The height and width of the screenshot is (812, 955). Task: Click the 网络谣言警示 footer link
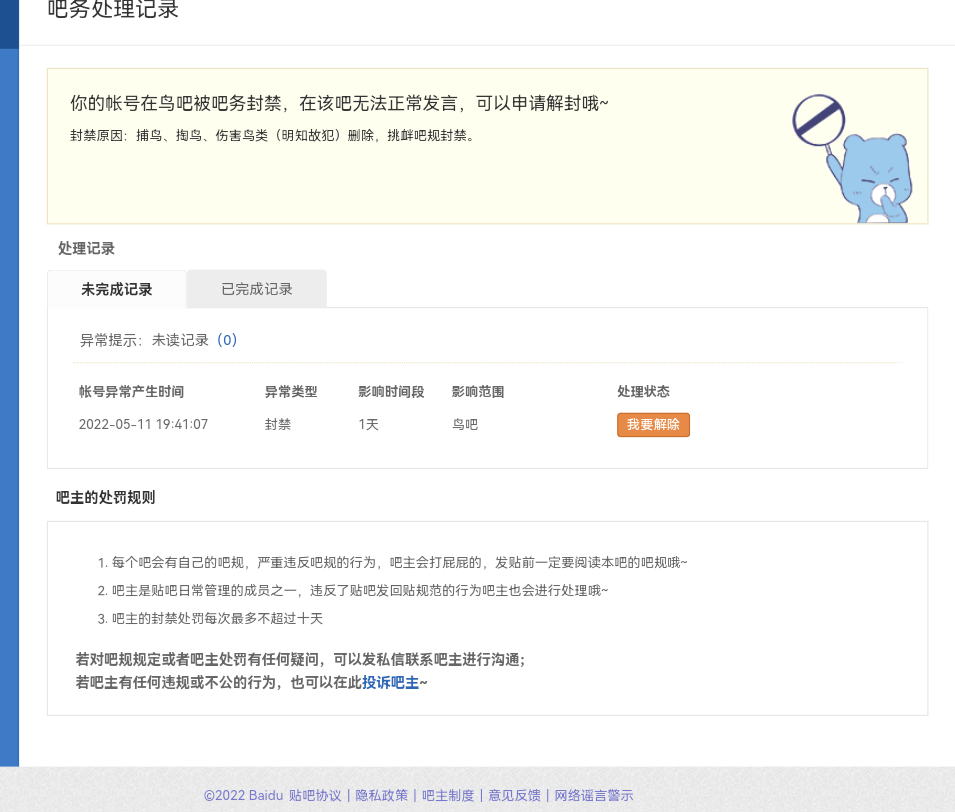(x=594, y=795)
